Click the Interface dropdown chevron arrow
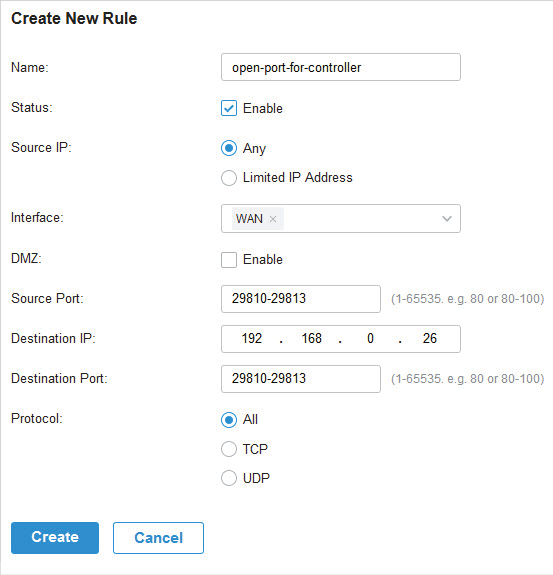Screen dimensions: 553x575 pyautogui.click(x=447, y=219)
